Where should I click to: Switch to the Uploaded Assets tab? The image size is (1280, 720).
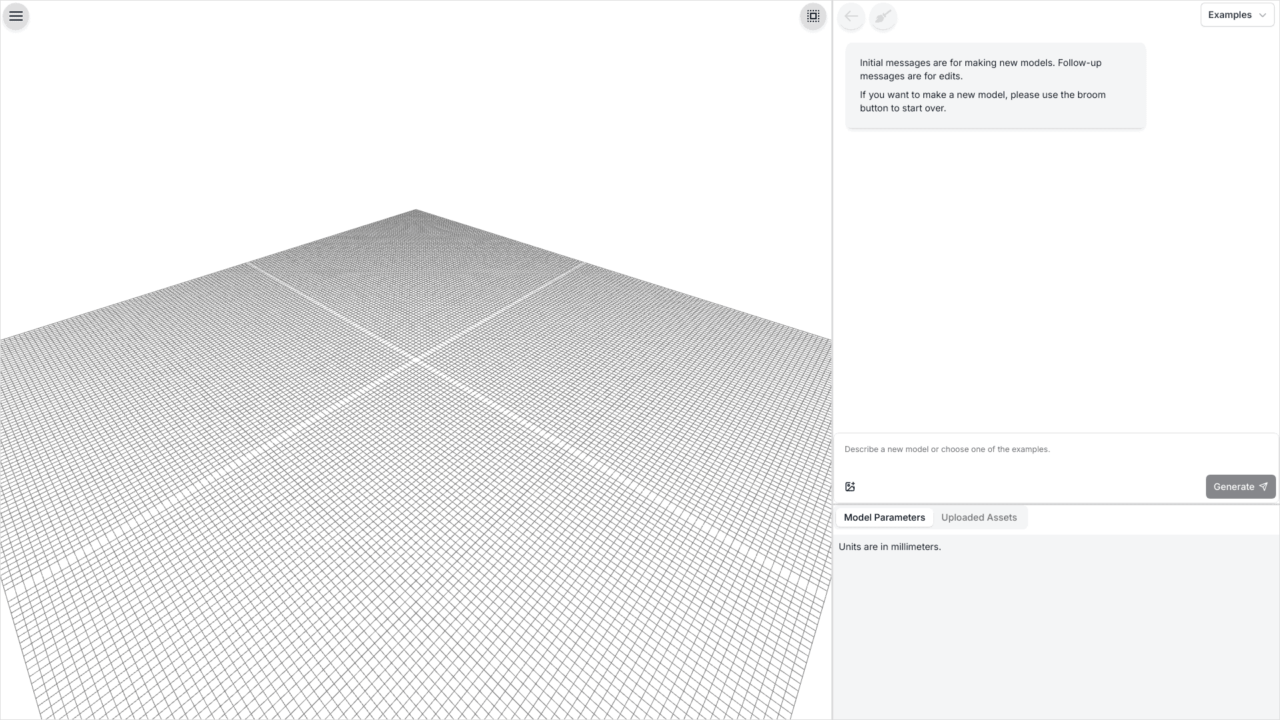(x=979, y=517)
